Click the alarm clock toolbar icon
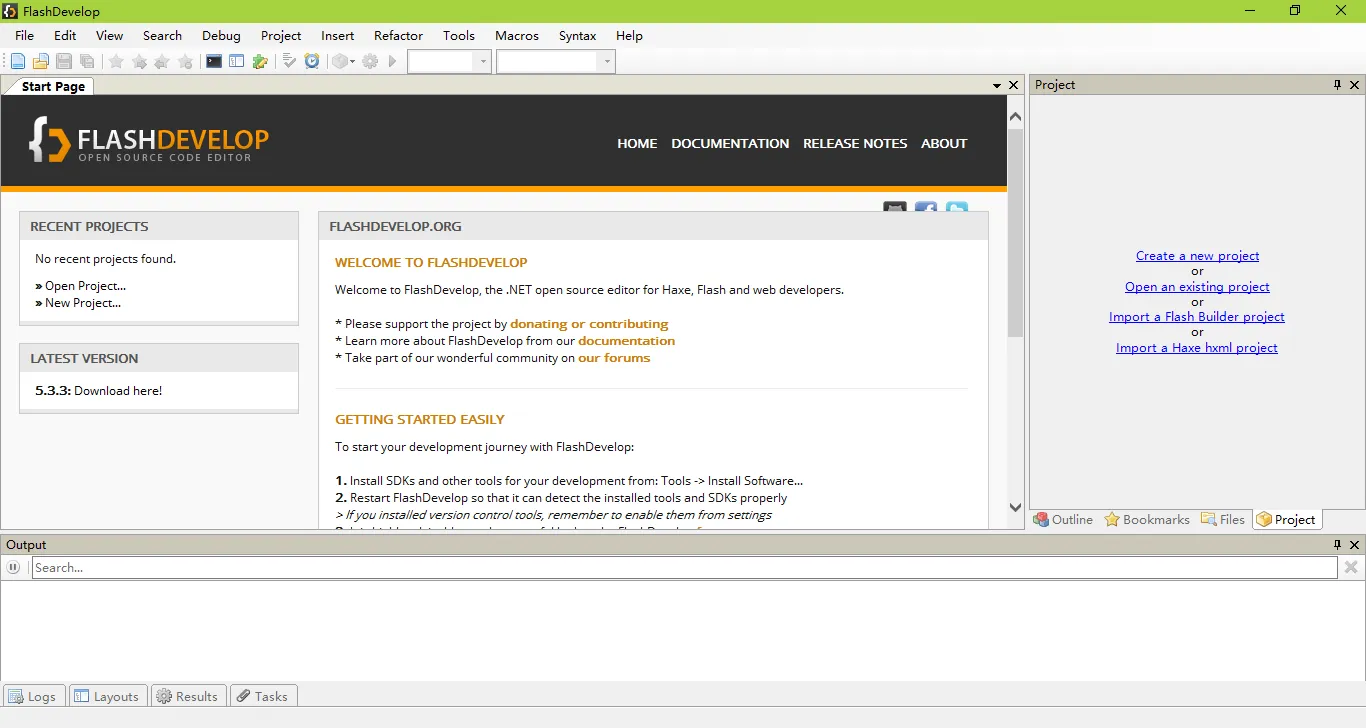Viewport: 1366px width, 728px height. pos(312,62)
